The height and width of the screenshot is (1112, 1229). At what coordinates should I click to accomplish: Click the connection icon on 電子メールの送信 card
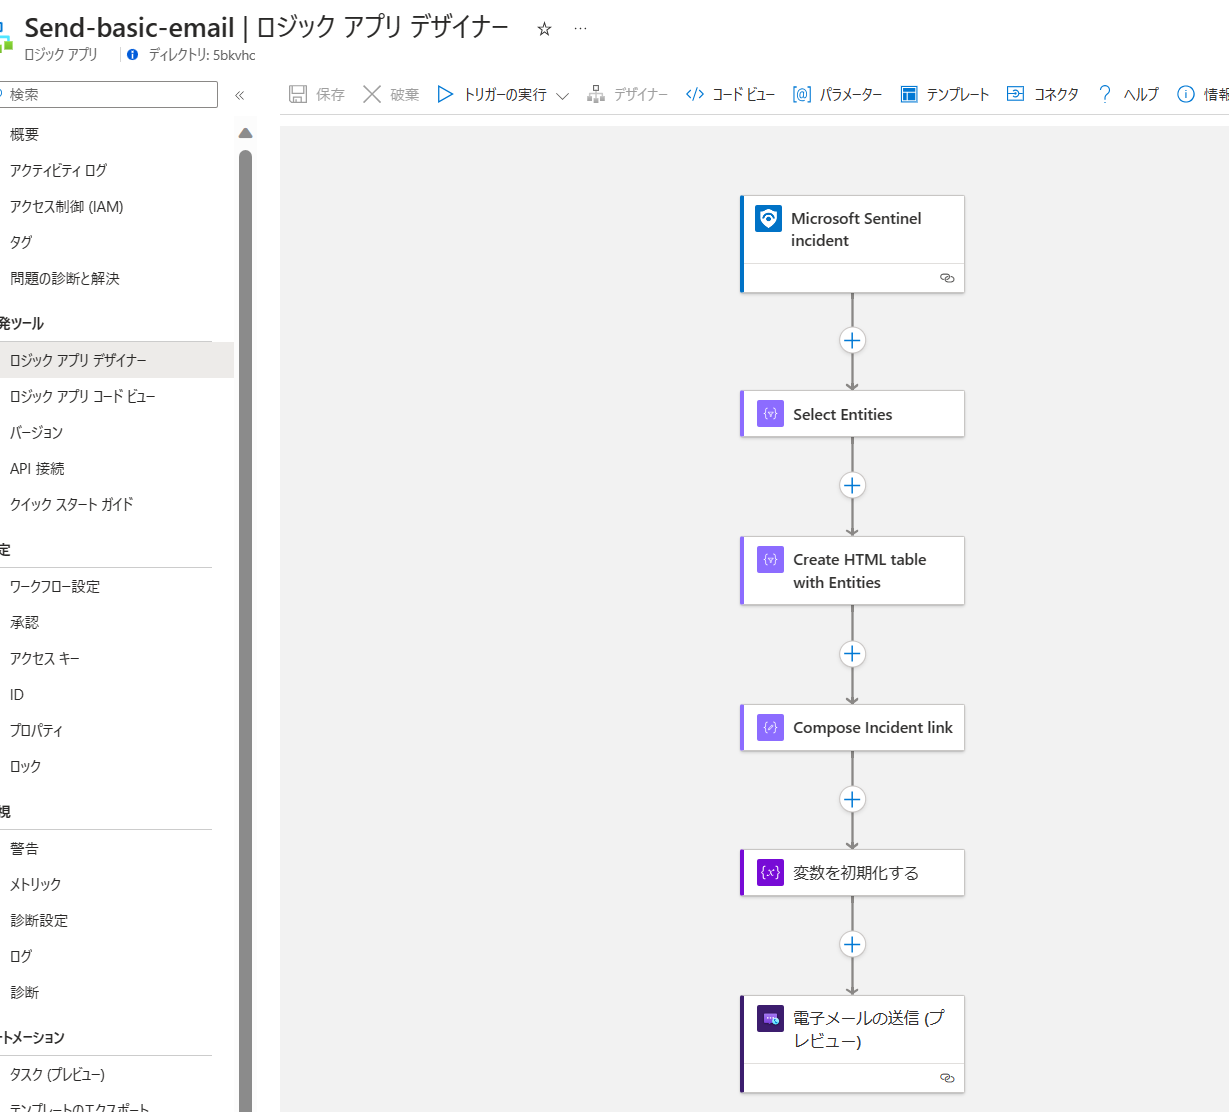(946, 1078)
